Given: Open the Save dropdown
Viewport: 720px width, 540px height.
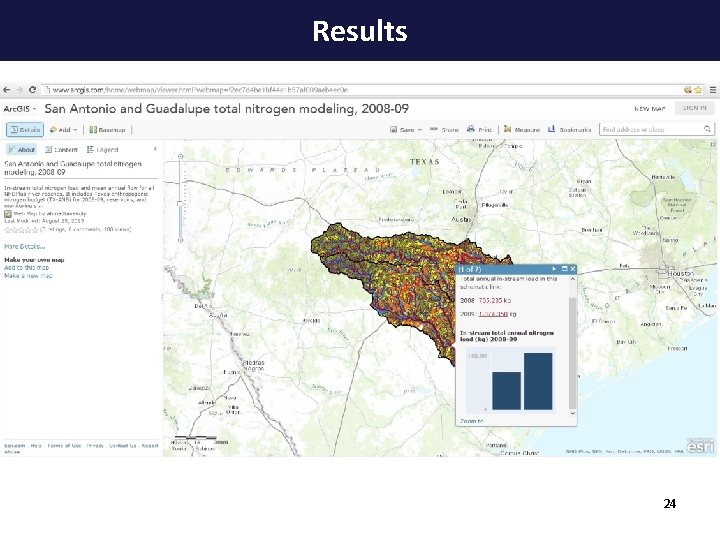Looking at the screenshot, I should 406,130.
